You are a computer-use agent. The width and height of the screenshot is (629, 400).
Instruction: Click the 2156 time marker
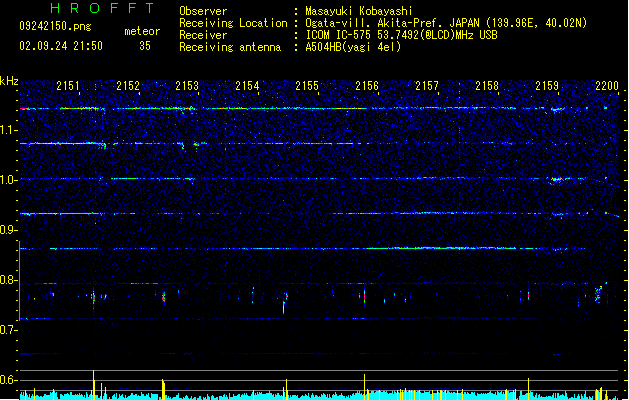(x=367, y=86)
